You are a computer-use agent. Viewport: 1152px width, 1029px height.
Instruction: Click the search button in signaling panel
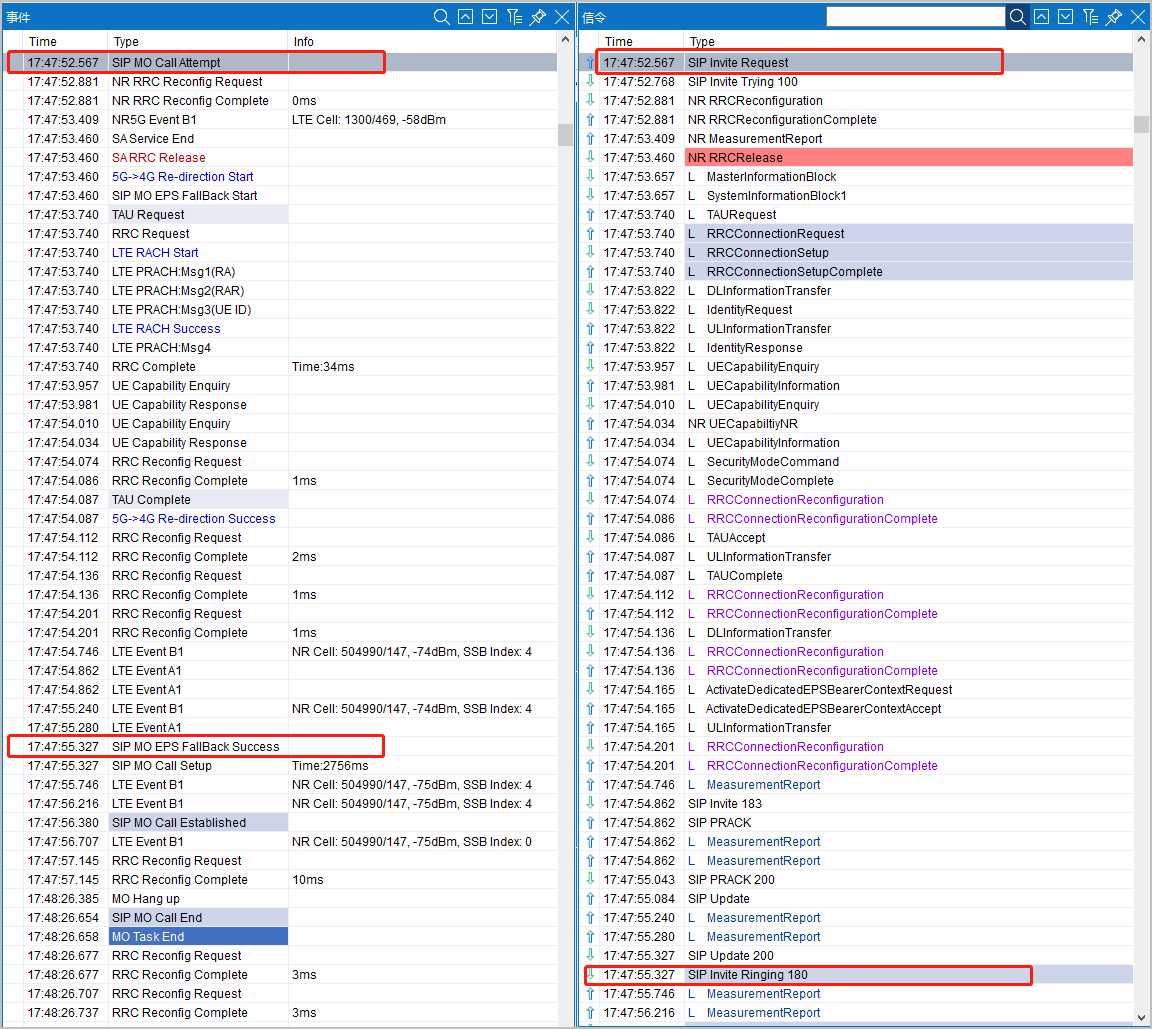click(1017, 17)
